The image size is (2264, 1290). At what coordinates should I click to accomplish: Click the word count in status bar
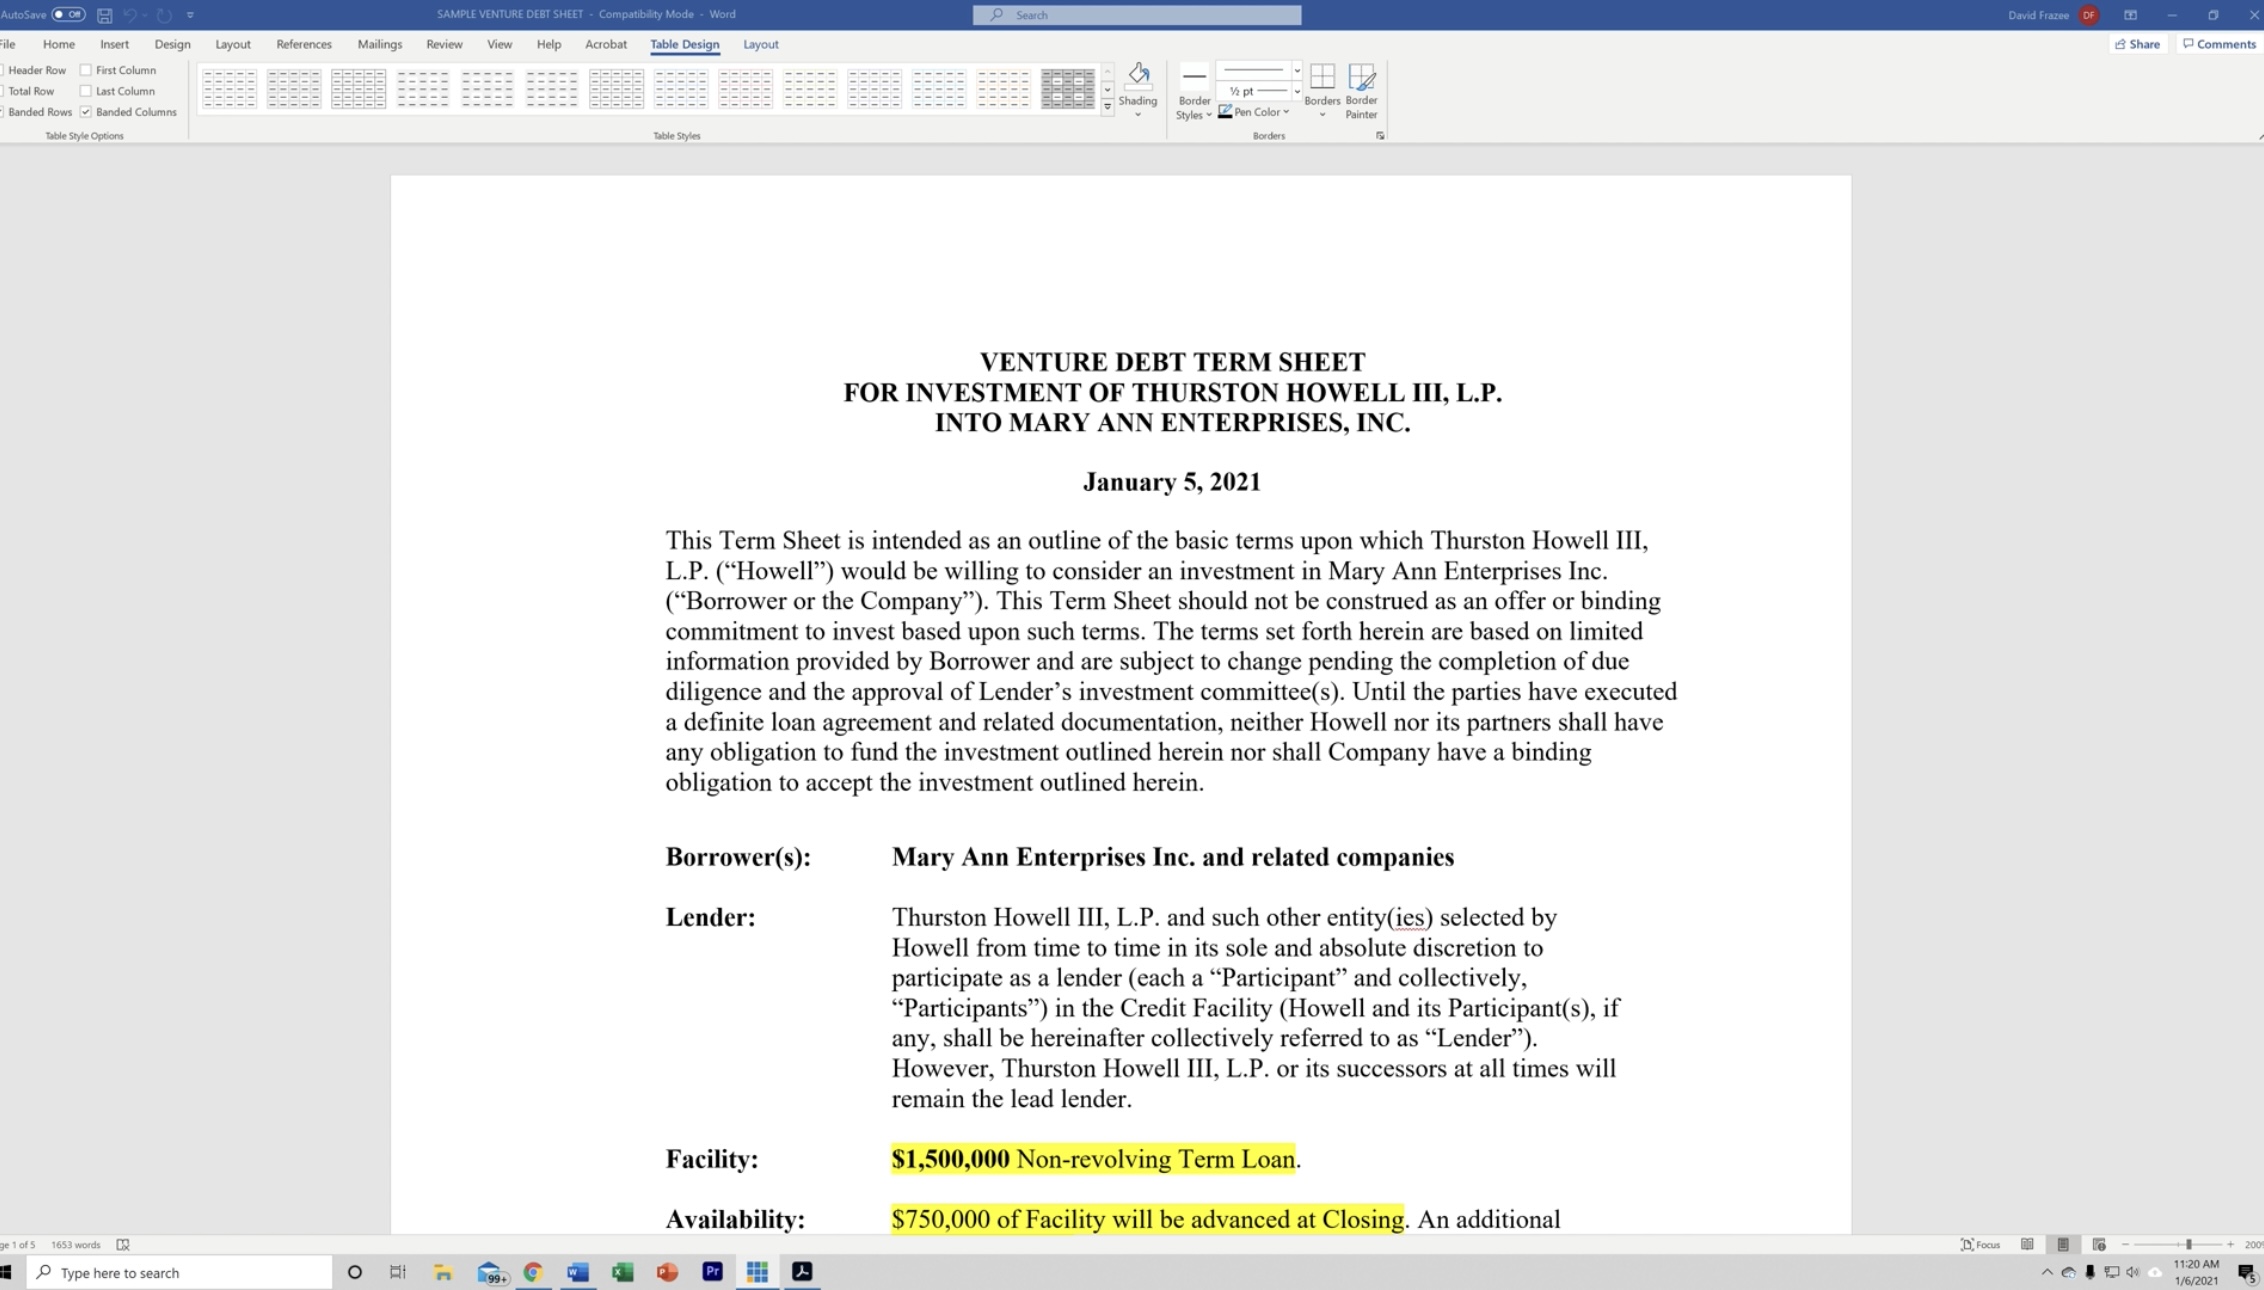pyautogui.click(x=76, y=1244)
